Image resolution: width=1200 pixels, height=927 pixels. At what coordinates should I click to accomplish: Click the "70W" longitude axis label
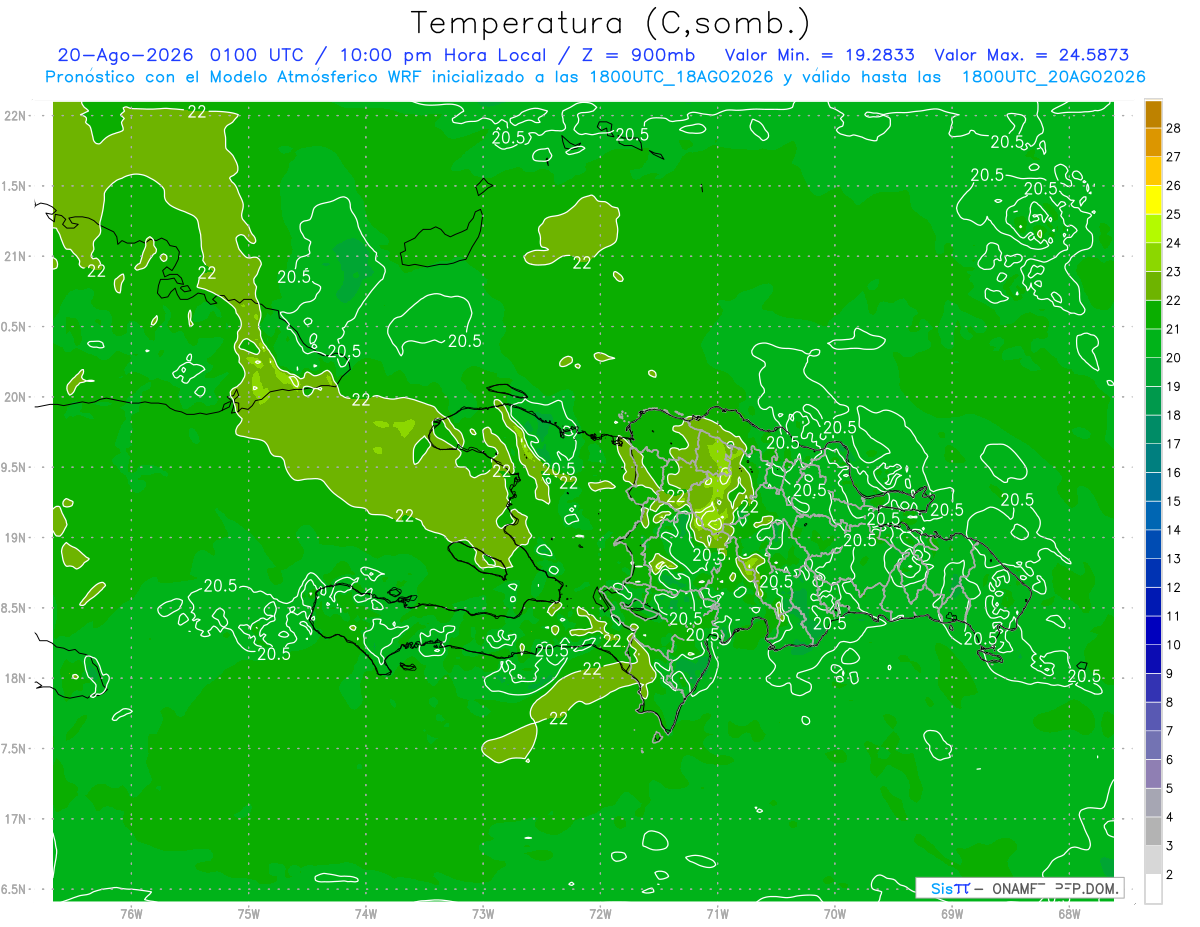click(835, 913)
